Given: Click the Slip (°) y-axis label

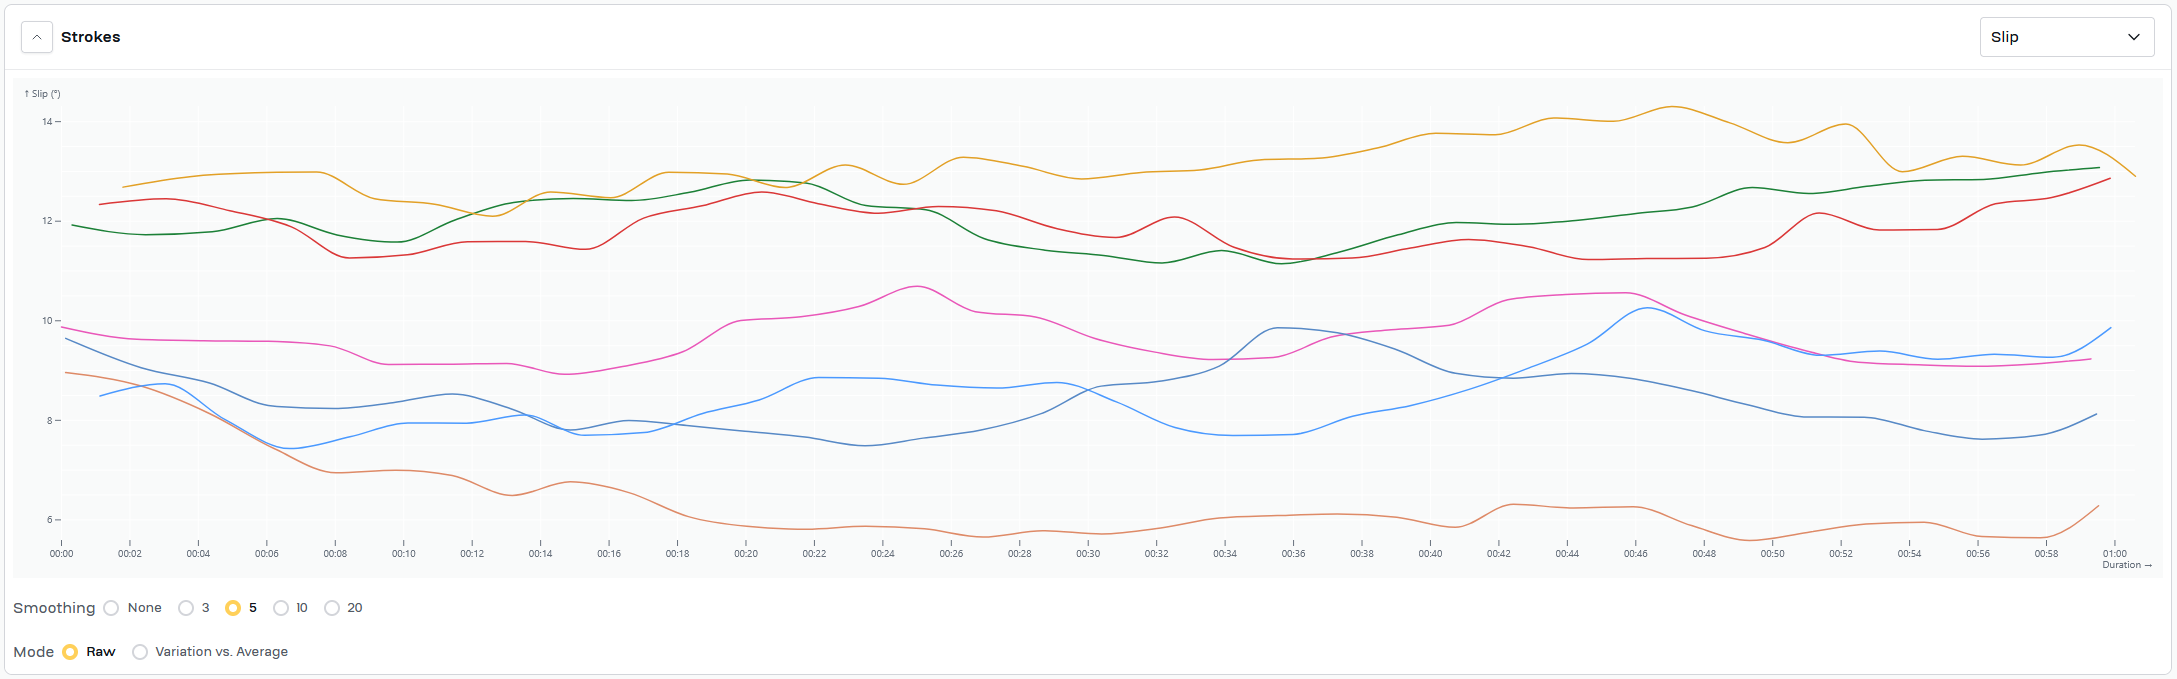Looking at the screenshot, I should 42,94.
